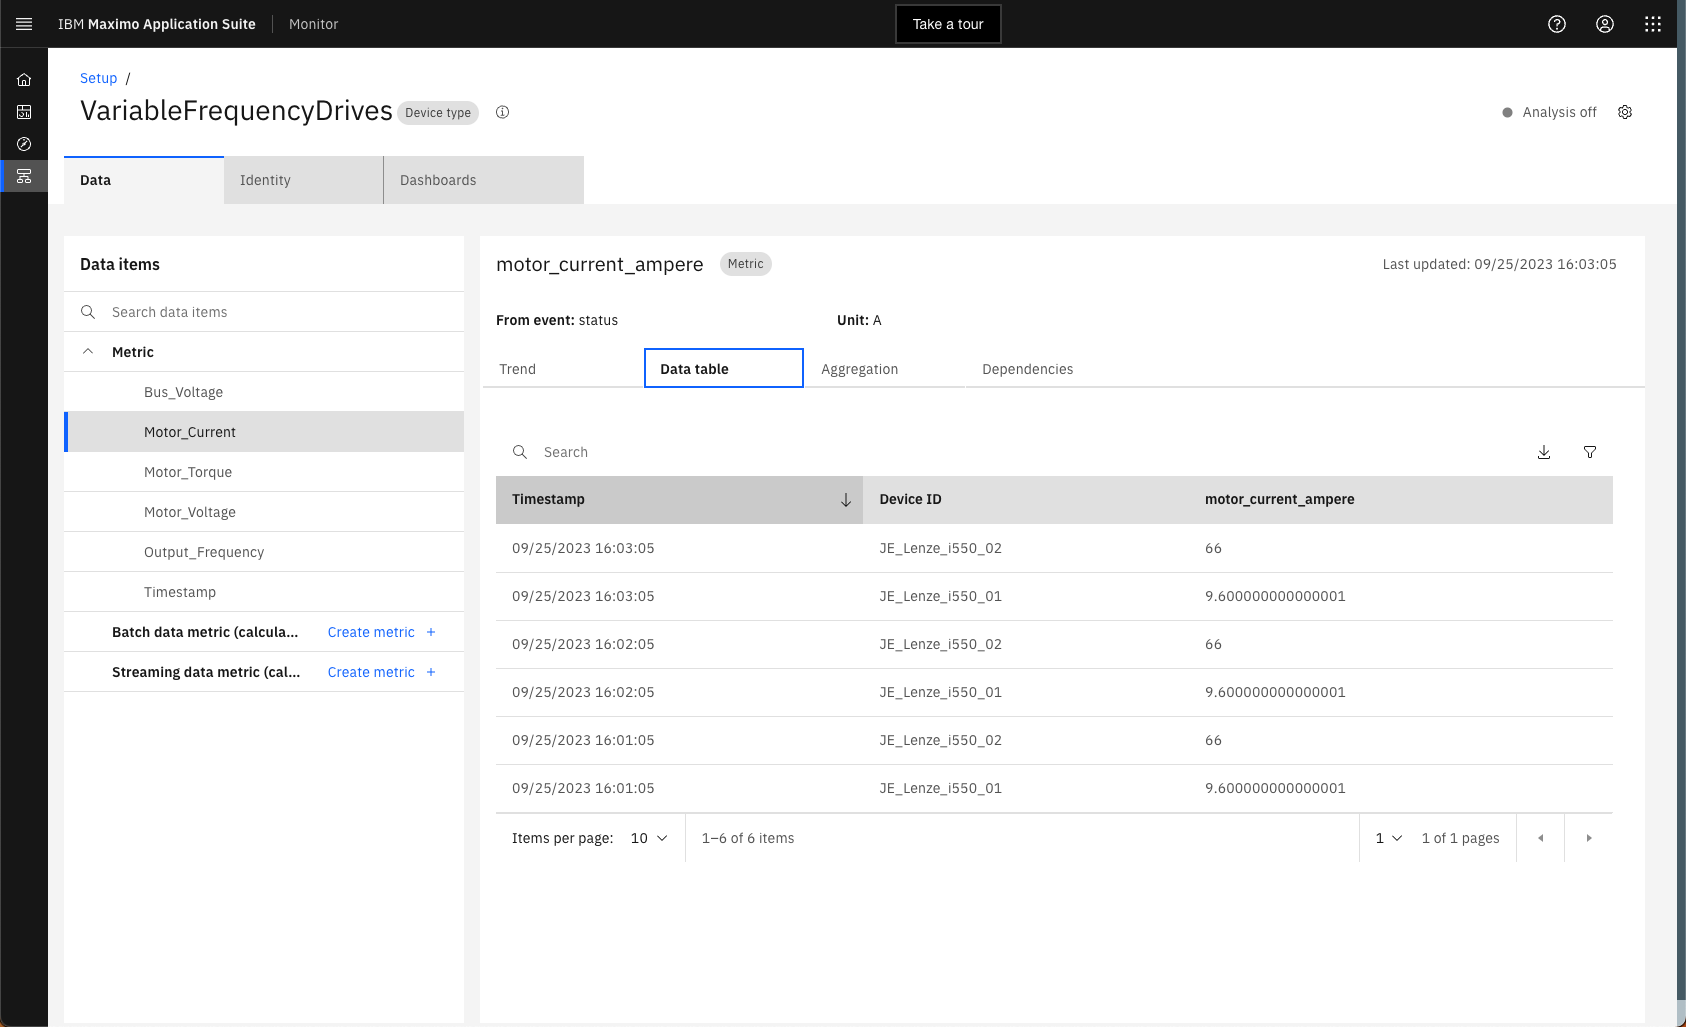Screen dimensions: 1686x1027
Task: Click Take a tour button
Action: pos(948,24)
